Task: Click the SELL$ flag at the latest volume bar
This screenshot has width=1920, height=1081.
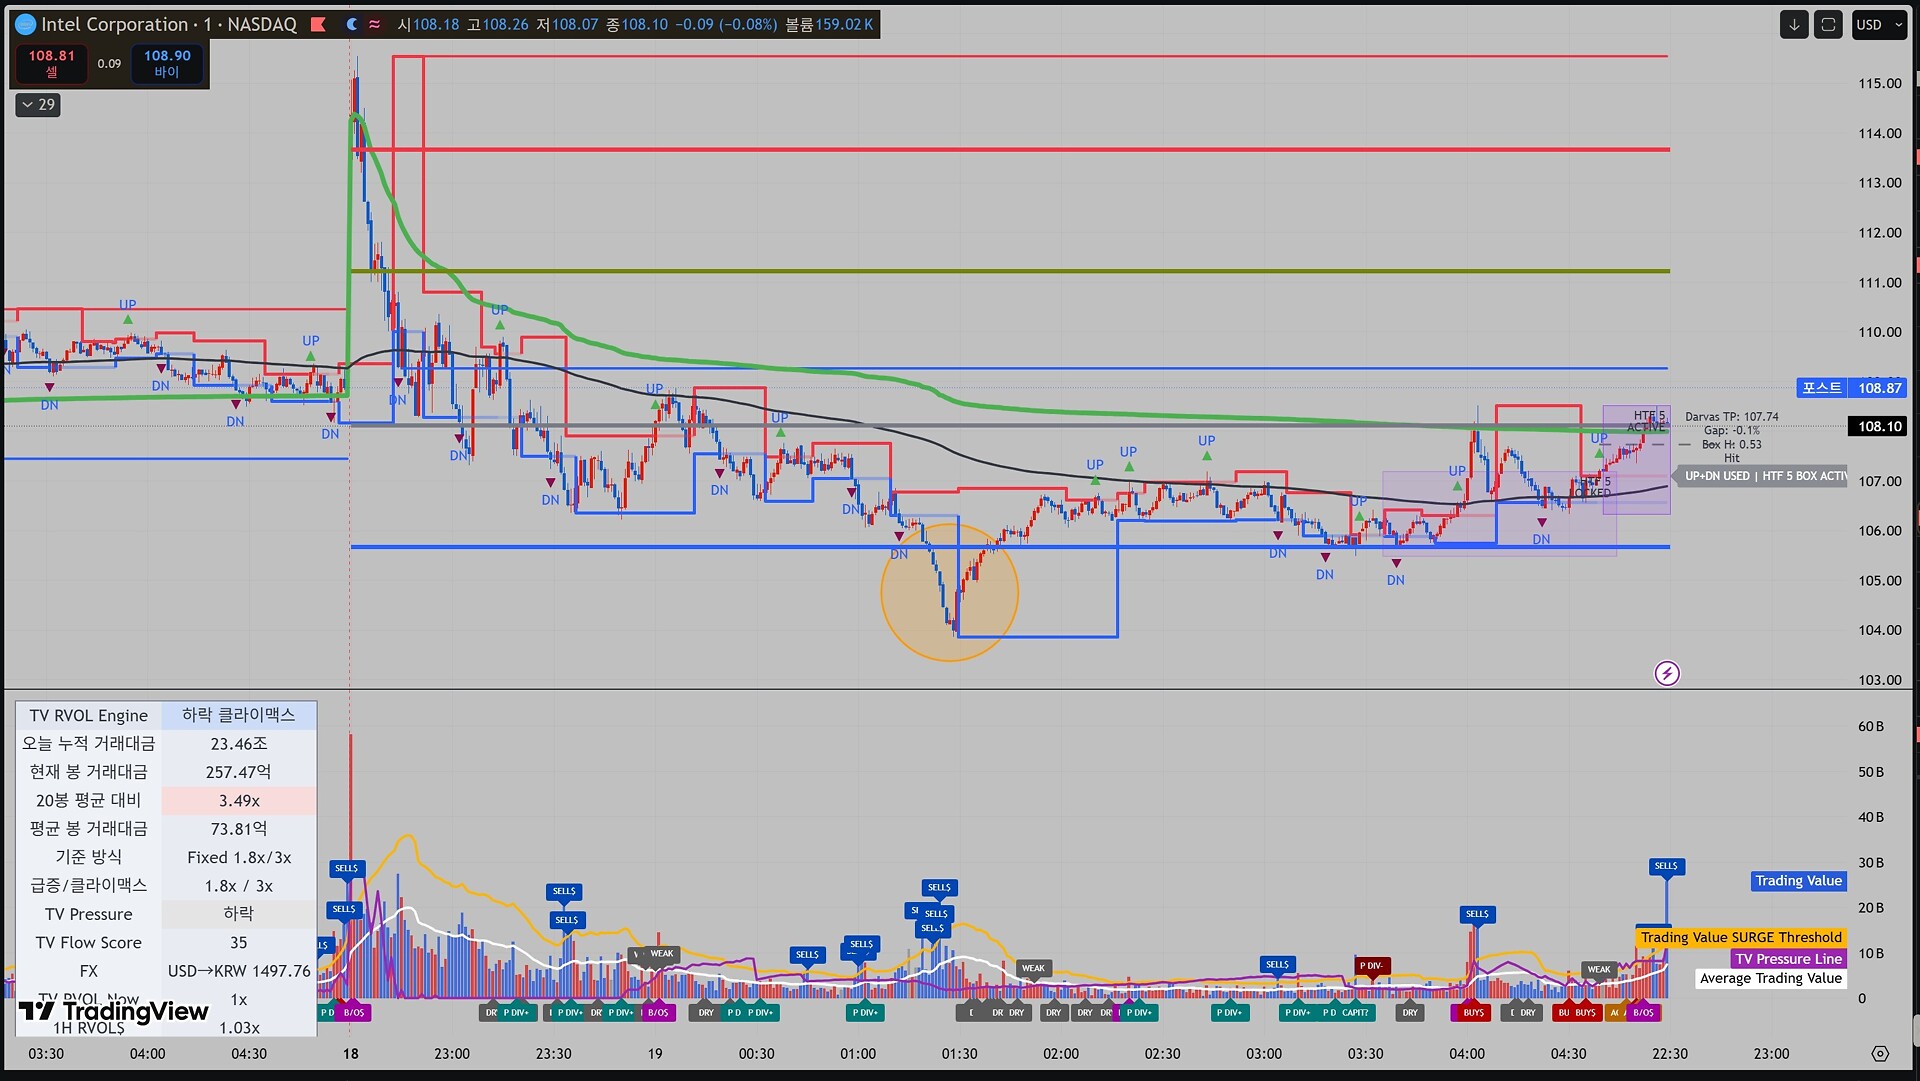Action: (x=1666, y=866)
